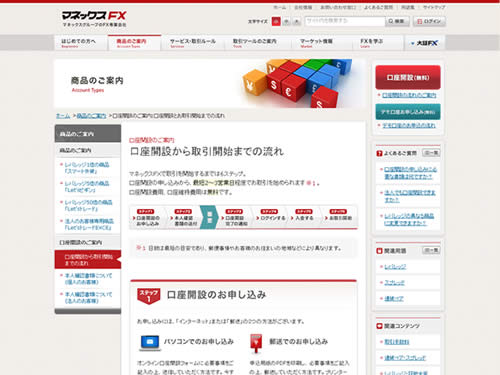Click step 6 お取引開始 in flow bar
Screen dimensions: 500x375
point(339,215)
